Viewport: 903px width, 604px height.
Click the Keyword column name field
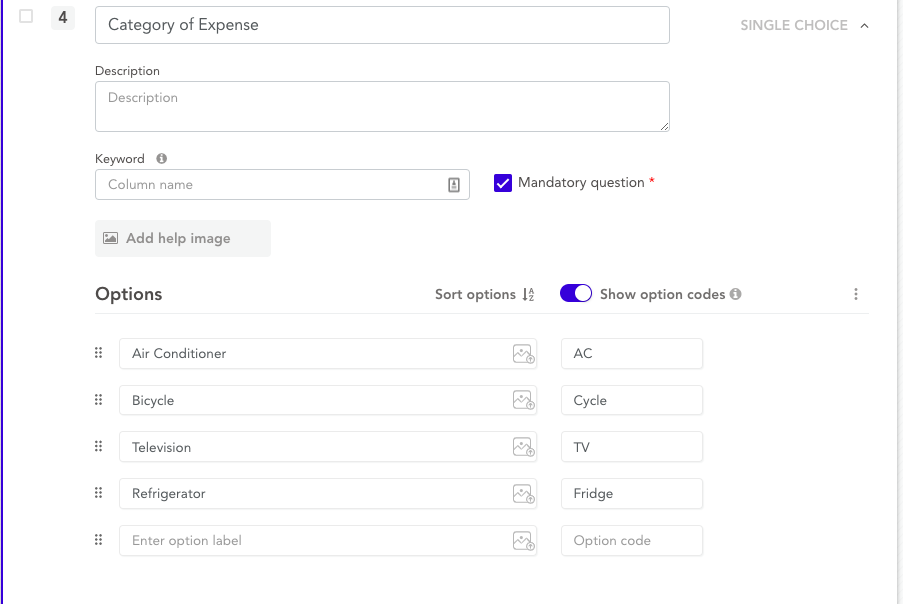tap(270, 185)
